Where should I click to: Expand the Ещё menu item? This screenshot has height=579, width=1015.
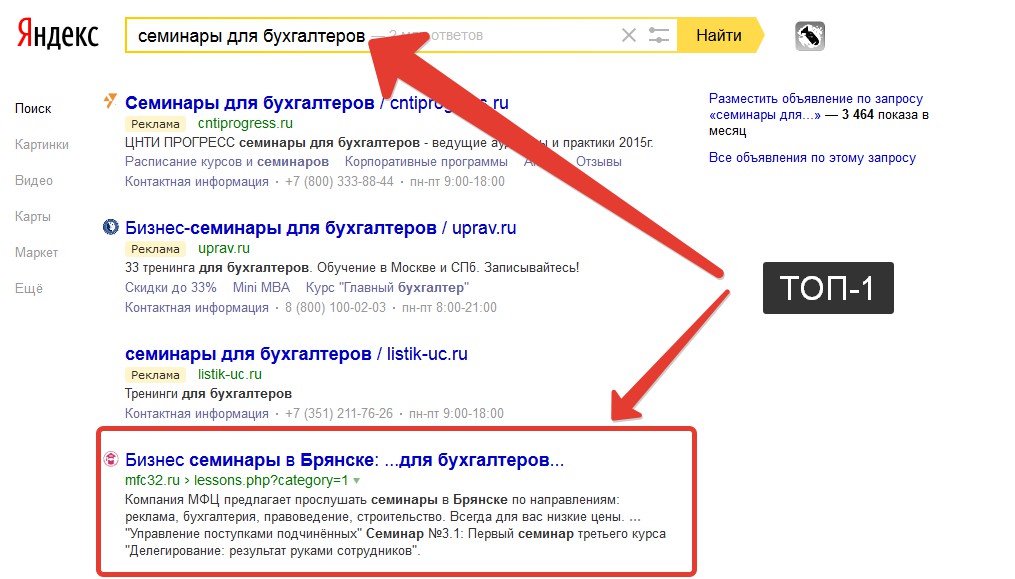(x=28, y=288)
